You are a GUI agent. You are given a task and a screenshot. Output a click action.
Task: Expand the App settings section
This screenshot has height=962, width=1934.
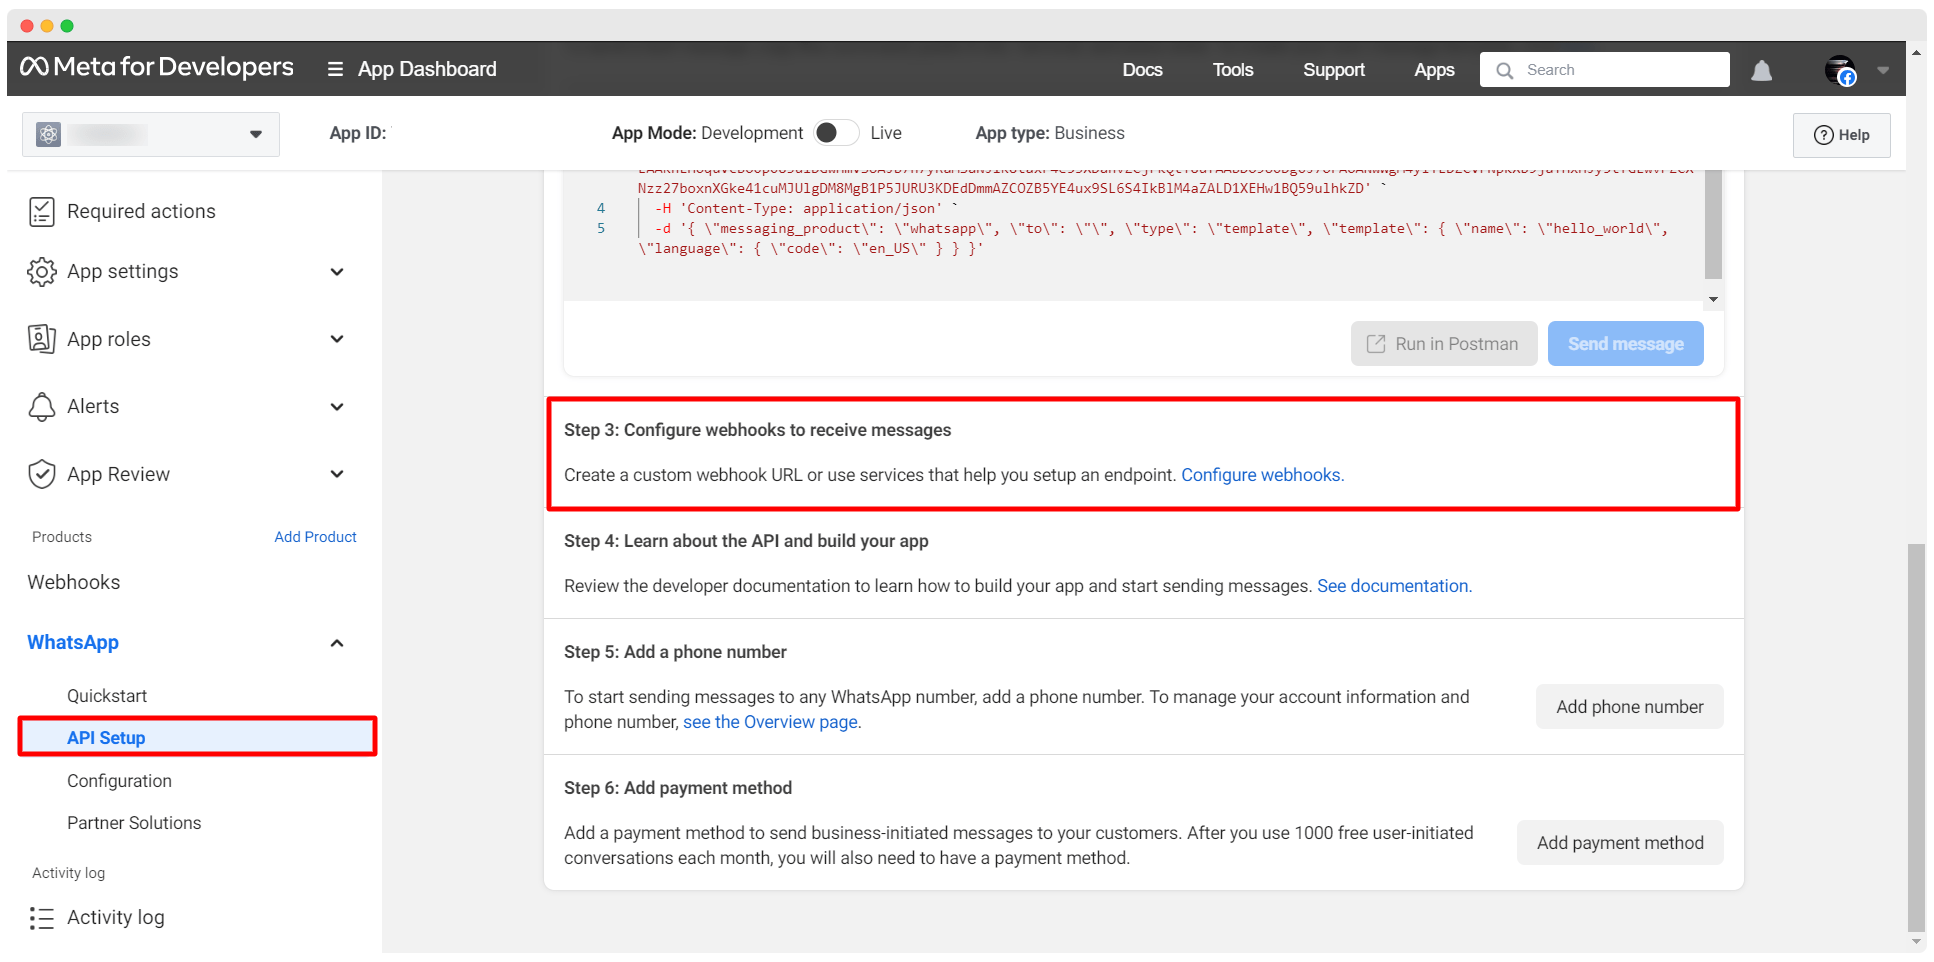337,272
